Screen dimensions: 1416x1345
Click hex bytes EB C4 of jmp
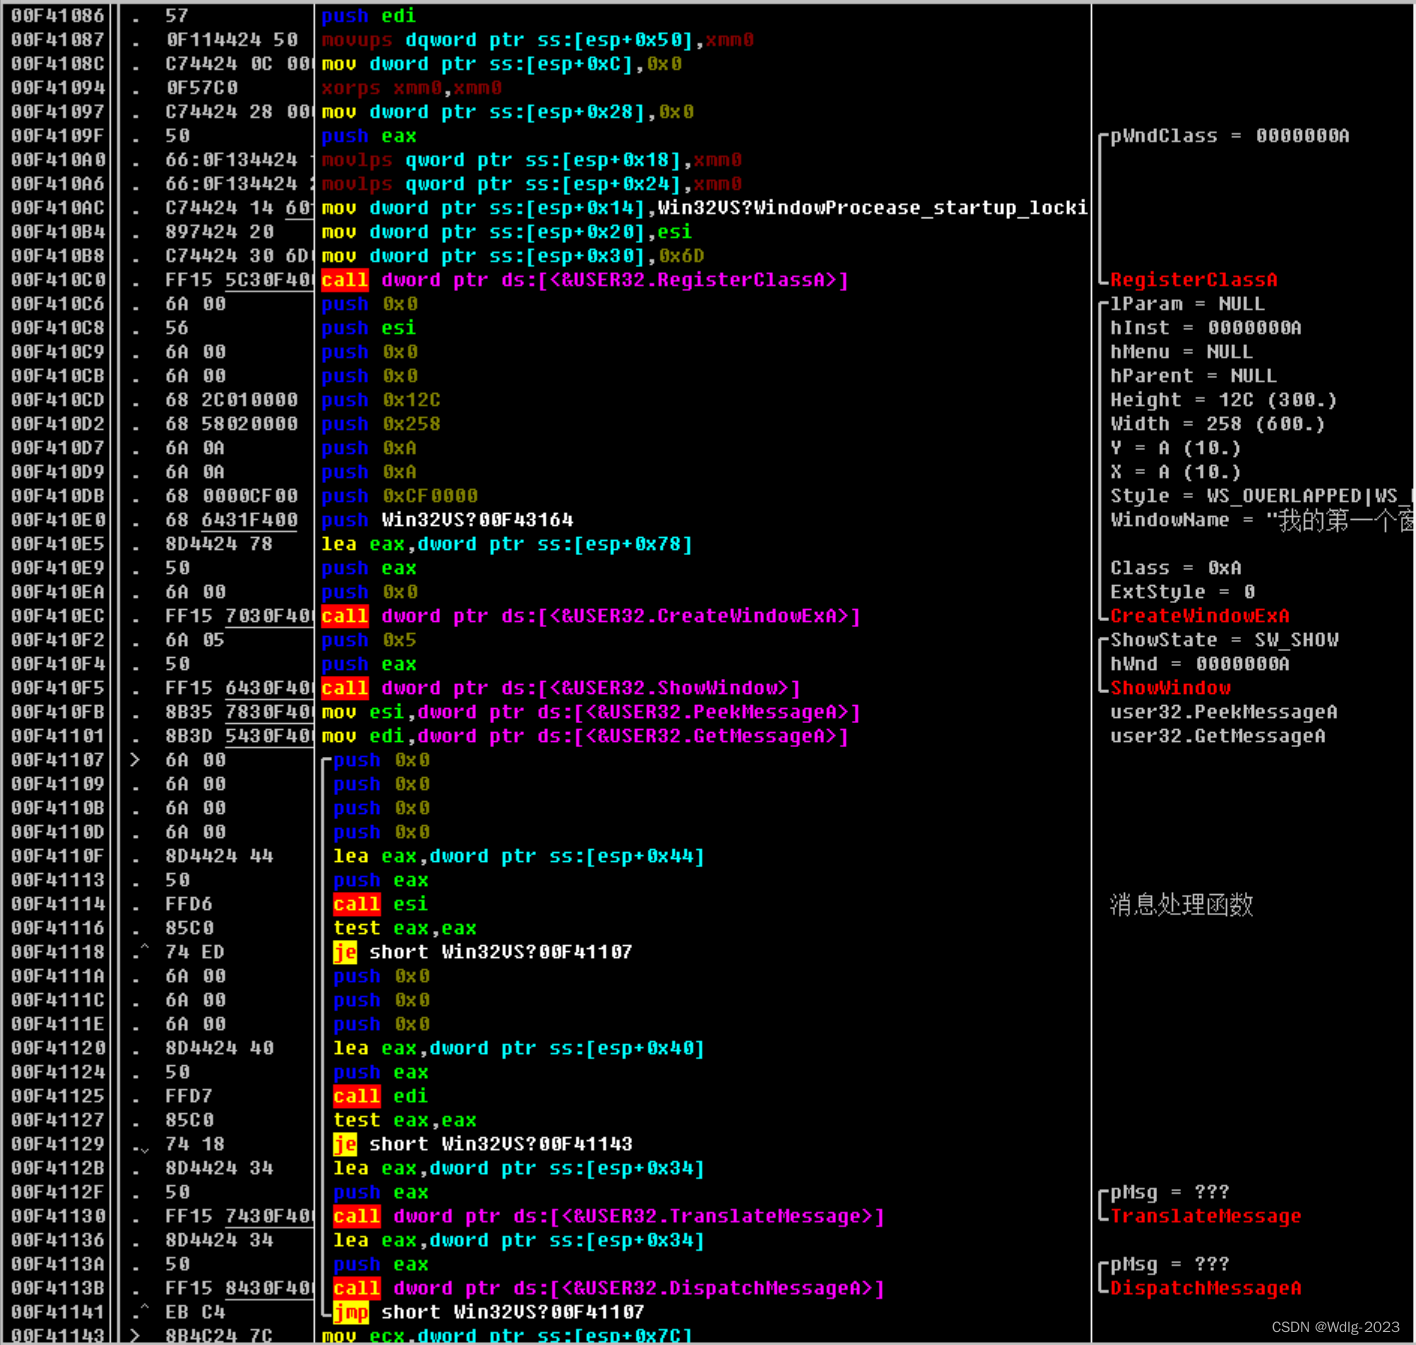[x=195, y=1312]
